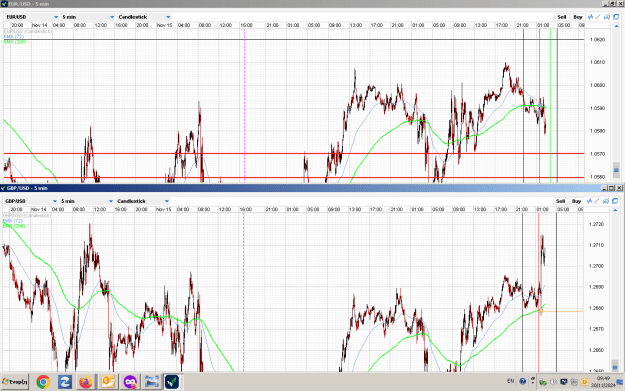Click the detach window icon in EUR/USD toolbar
The height and width of the screenshot is (391, 625).
[616, 17]
